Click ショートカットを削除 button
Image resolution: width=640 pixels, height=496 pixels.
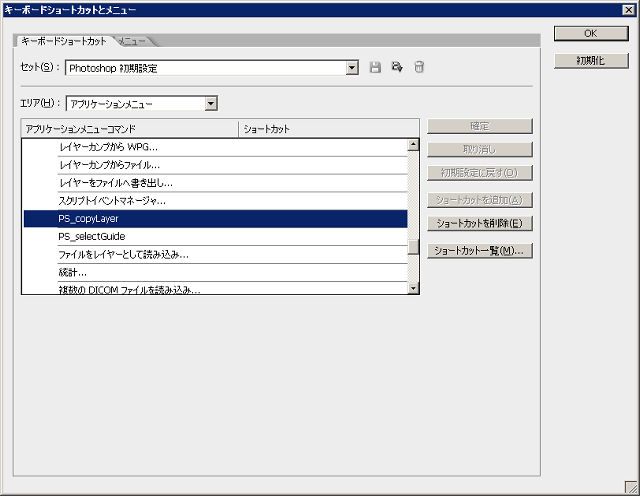click(x=479, y=223)
